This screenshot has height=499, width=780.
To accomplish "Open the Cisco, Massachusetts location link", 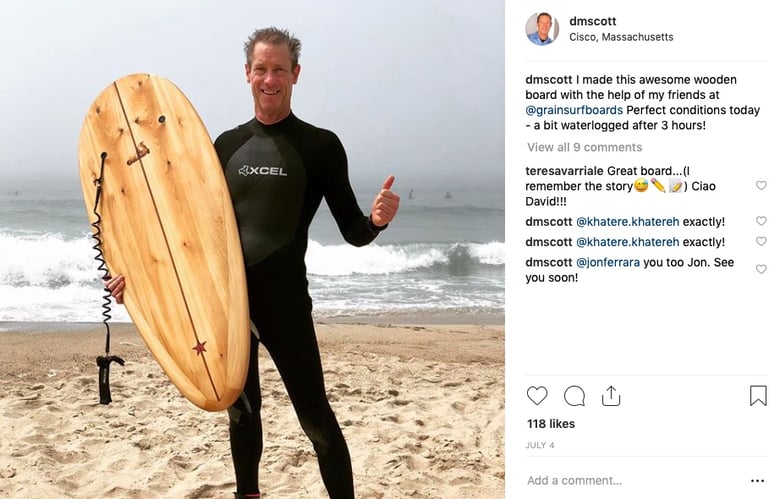I will [x=621, y=37].
